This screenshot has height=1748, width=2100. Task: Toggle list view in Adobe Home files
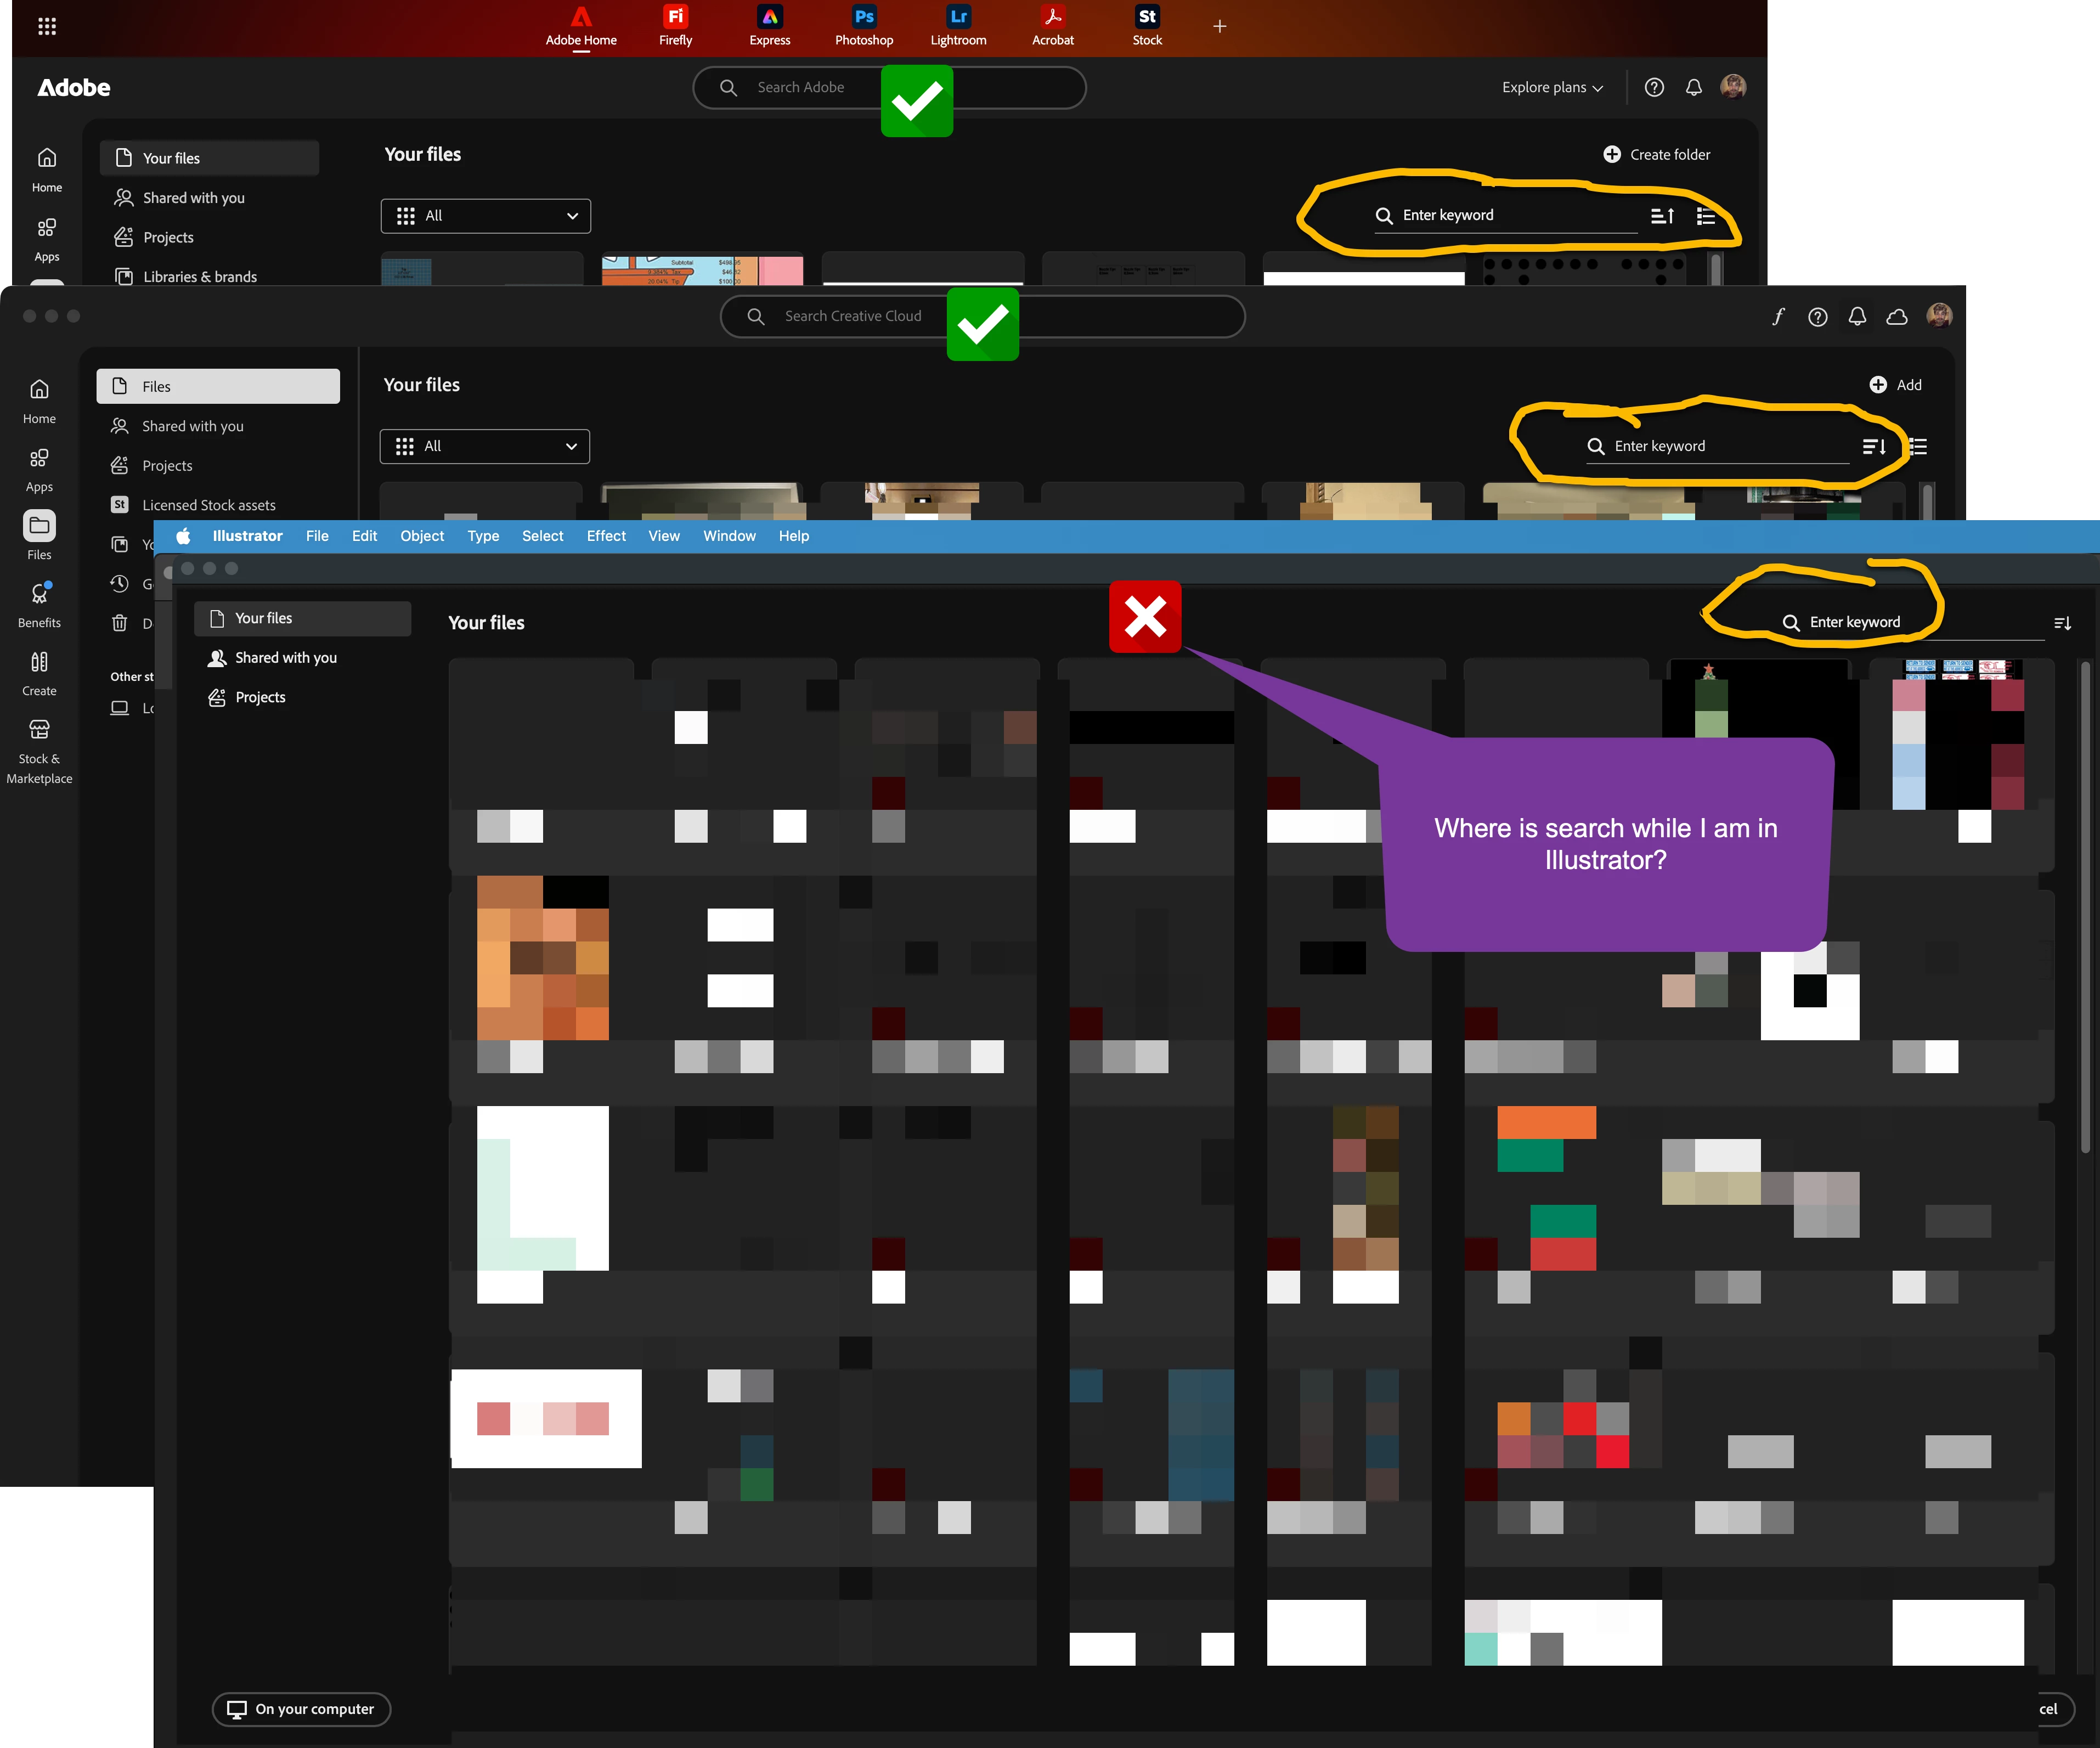point(1706,216)
